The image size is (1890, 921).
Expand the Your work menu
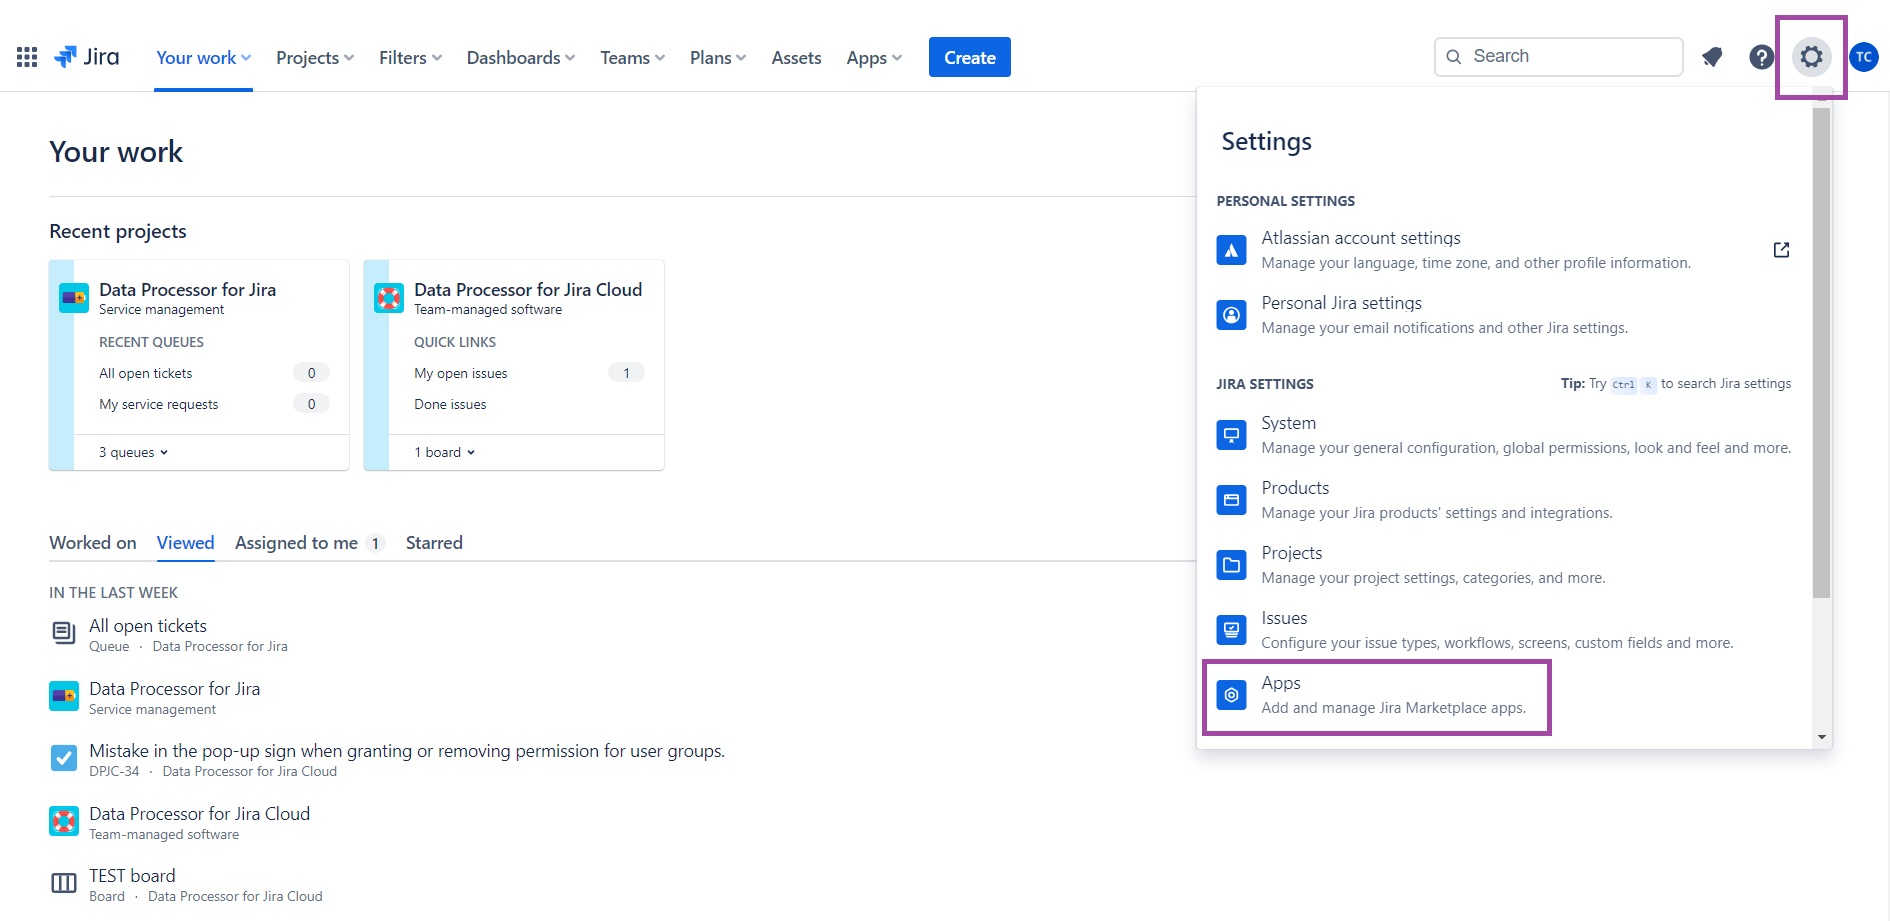coord(203,58)
